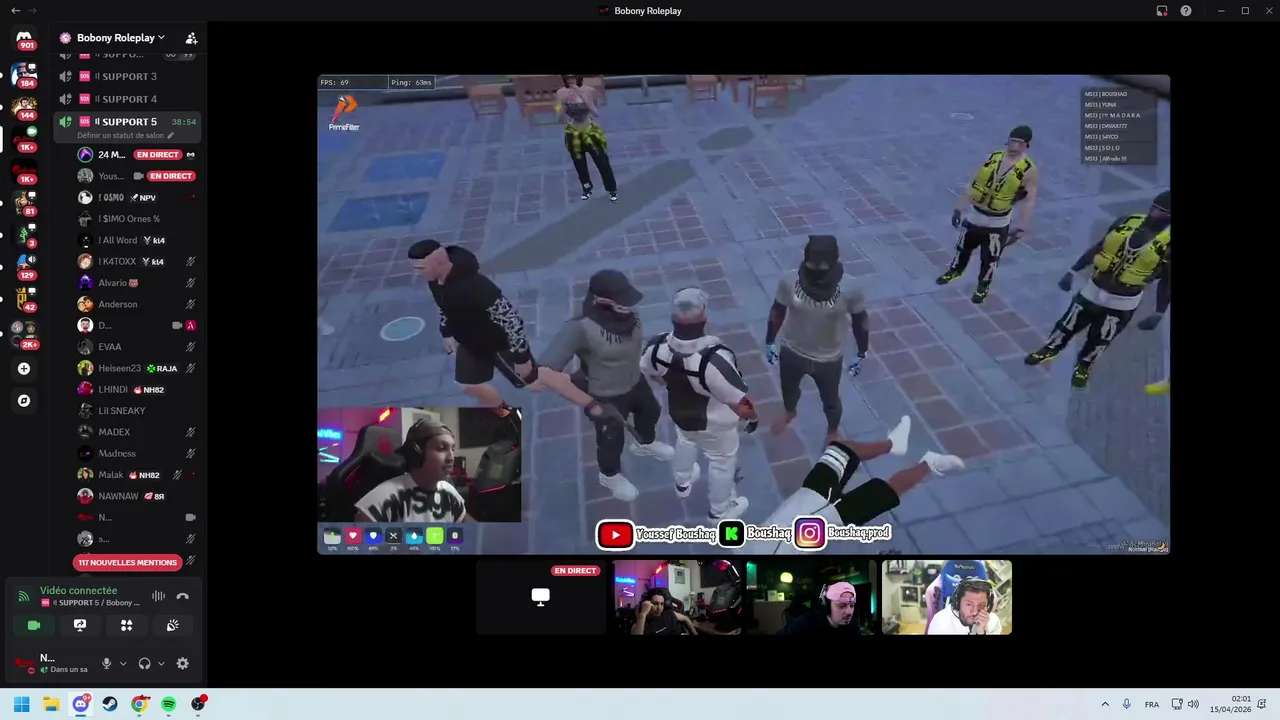Open the Activities launcher icon
The width and height of the screenshot is (1280, 720).
pos(126,625)
